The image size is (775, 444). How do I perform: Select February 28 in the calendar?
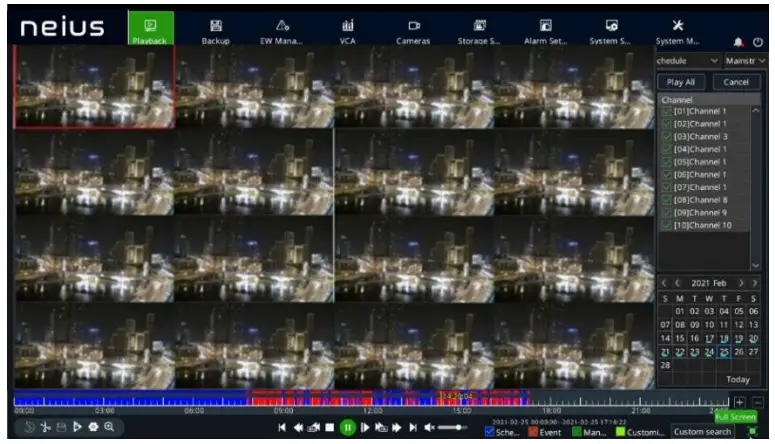point(665,365)
